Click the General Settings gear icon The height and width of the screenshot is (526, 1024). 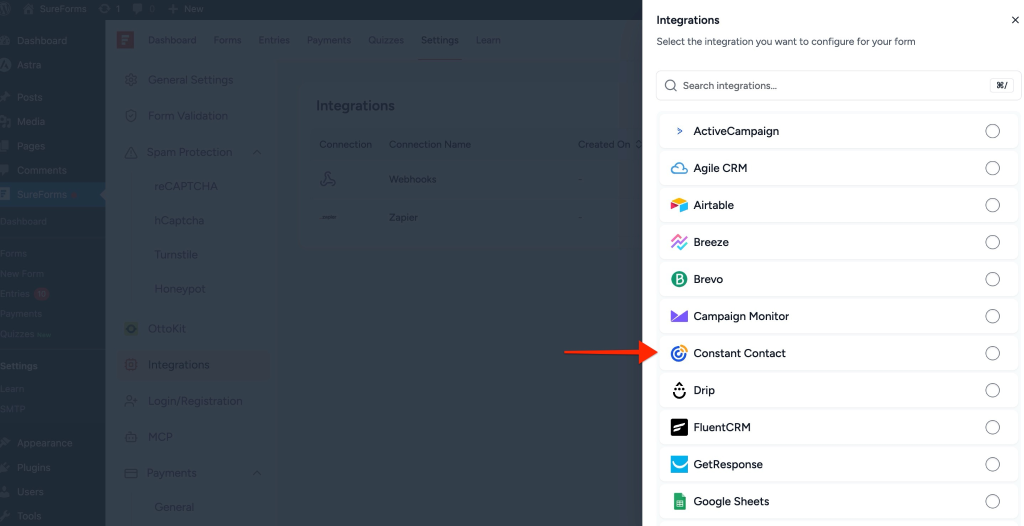tap(131, 80)
